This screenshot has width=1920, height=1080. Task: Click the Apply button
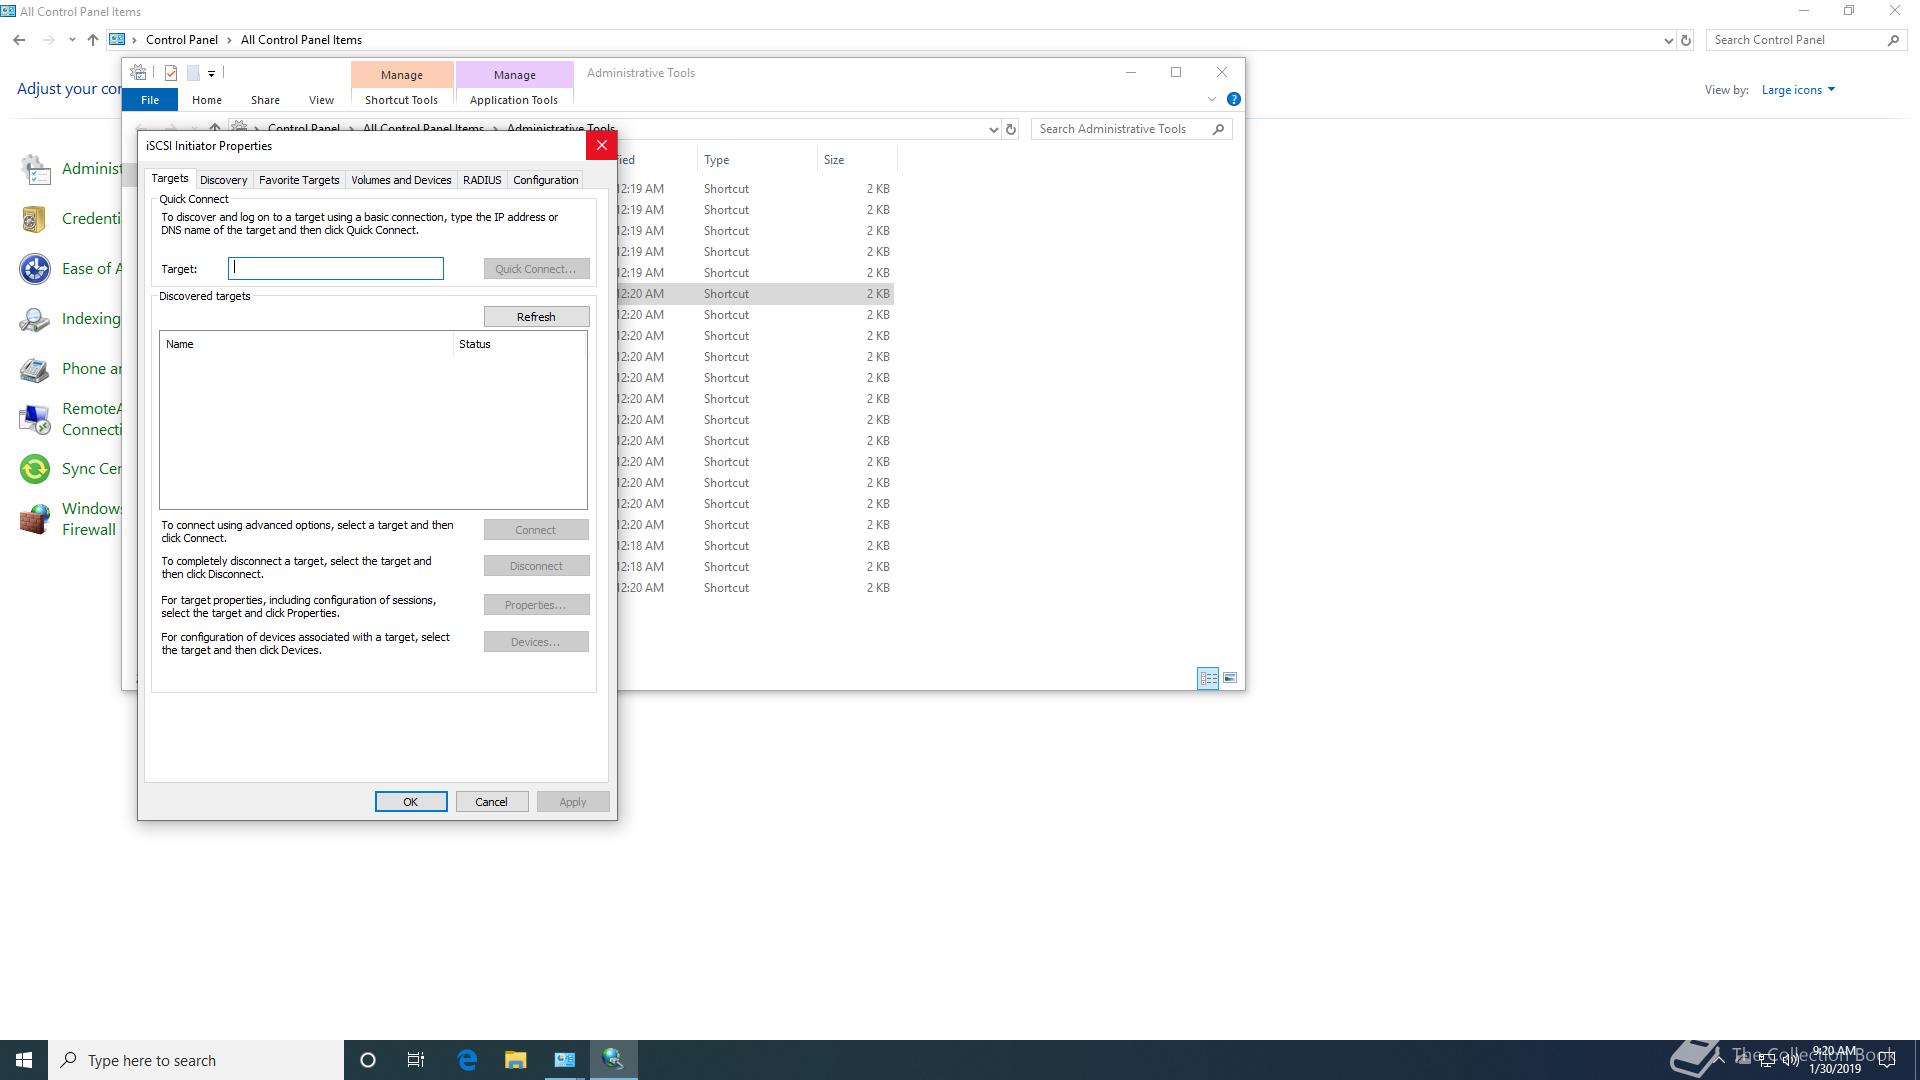[x=573, y=802]
